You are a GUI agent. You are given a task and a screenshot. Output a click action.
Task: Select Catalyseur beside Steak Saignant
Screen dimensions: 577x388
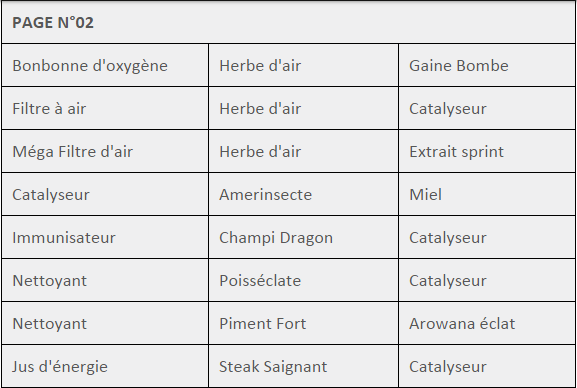pyautogui.click(x=487, y=366)
